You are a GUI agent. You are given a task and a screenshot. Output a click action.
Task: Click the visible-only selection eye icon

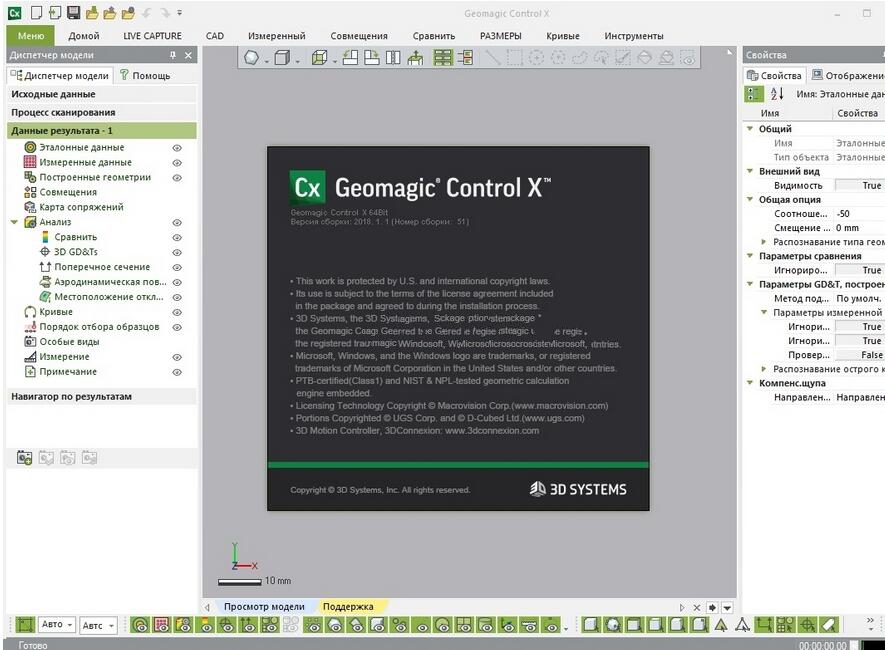tap(687, 58)
